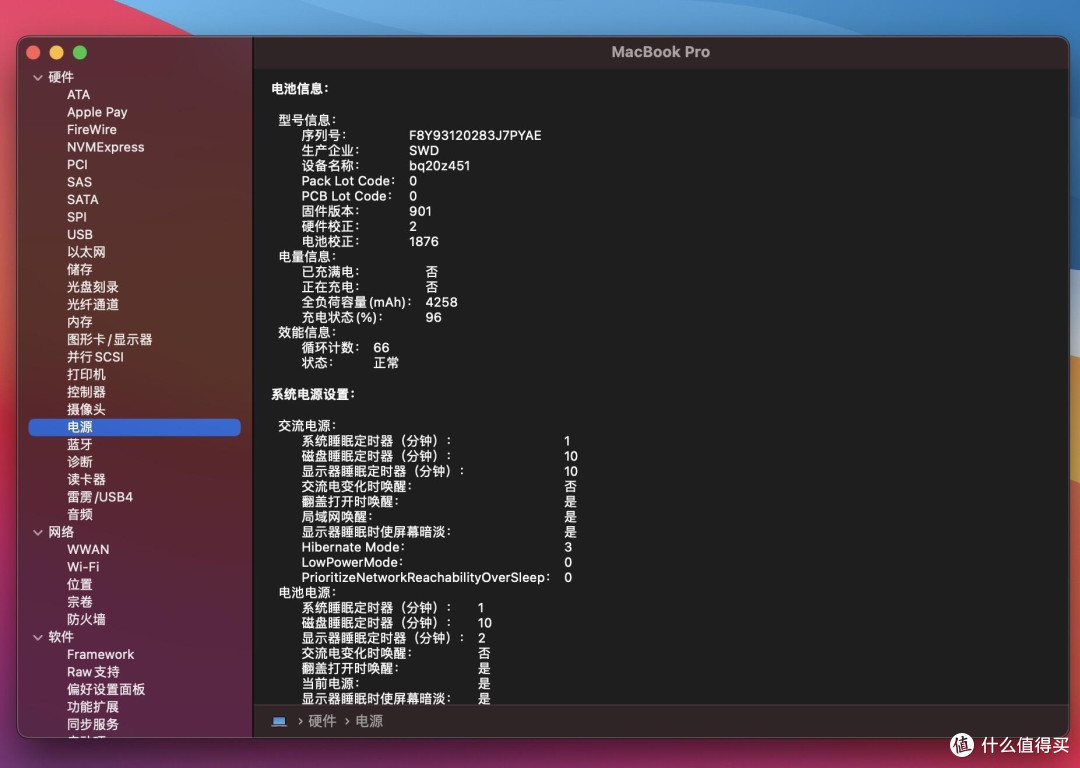Select 并行 SCSI in the sidebar
1080x768 pixels.
(x=95, y=357)
